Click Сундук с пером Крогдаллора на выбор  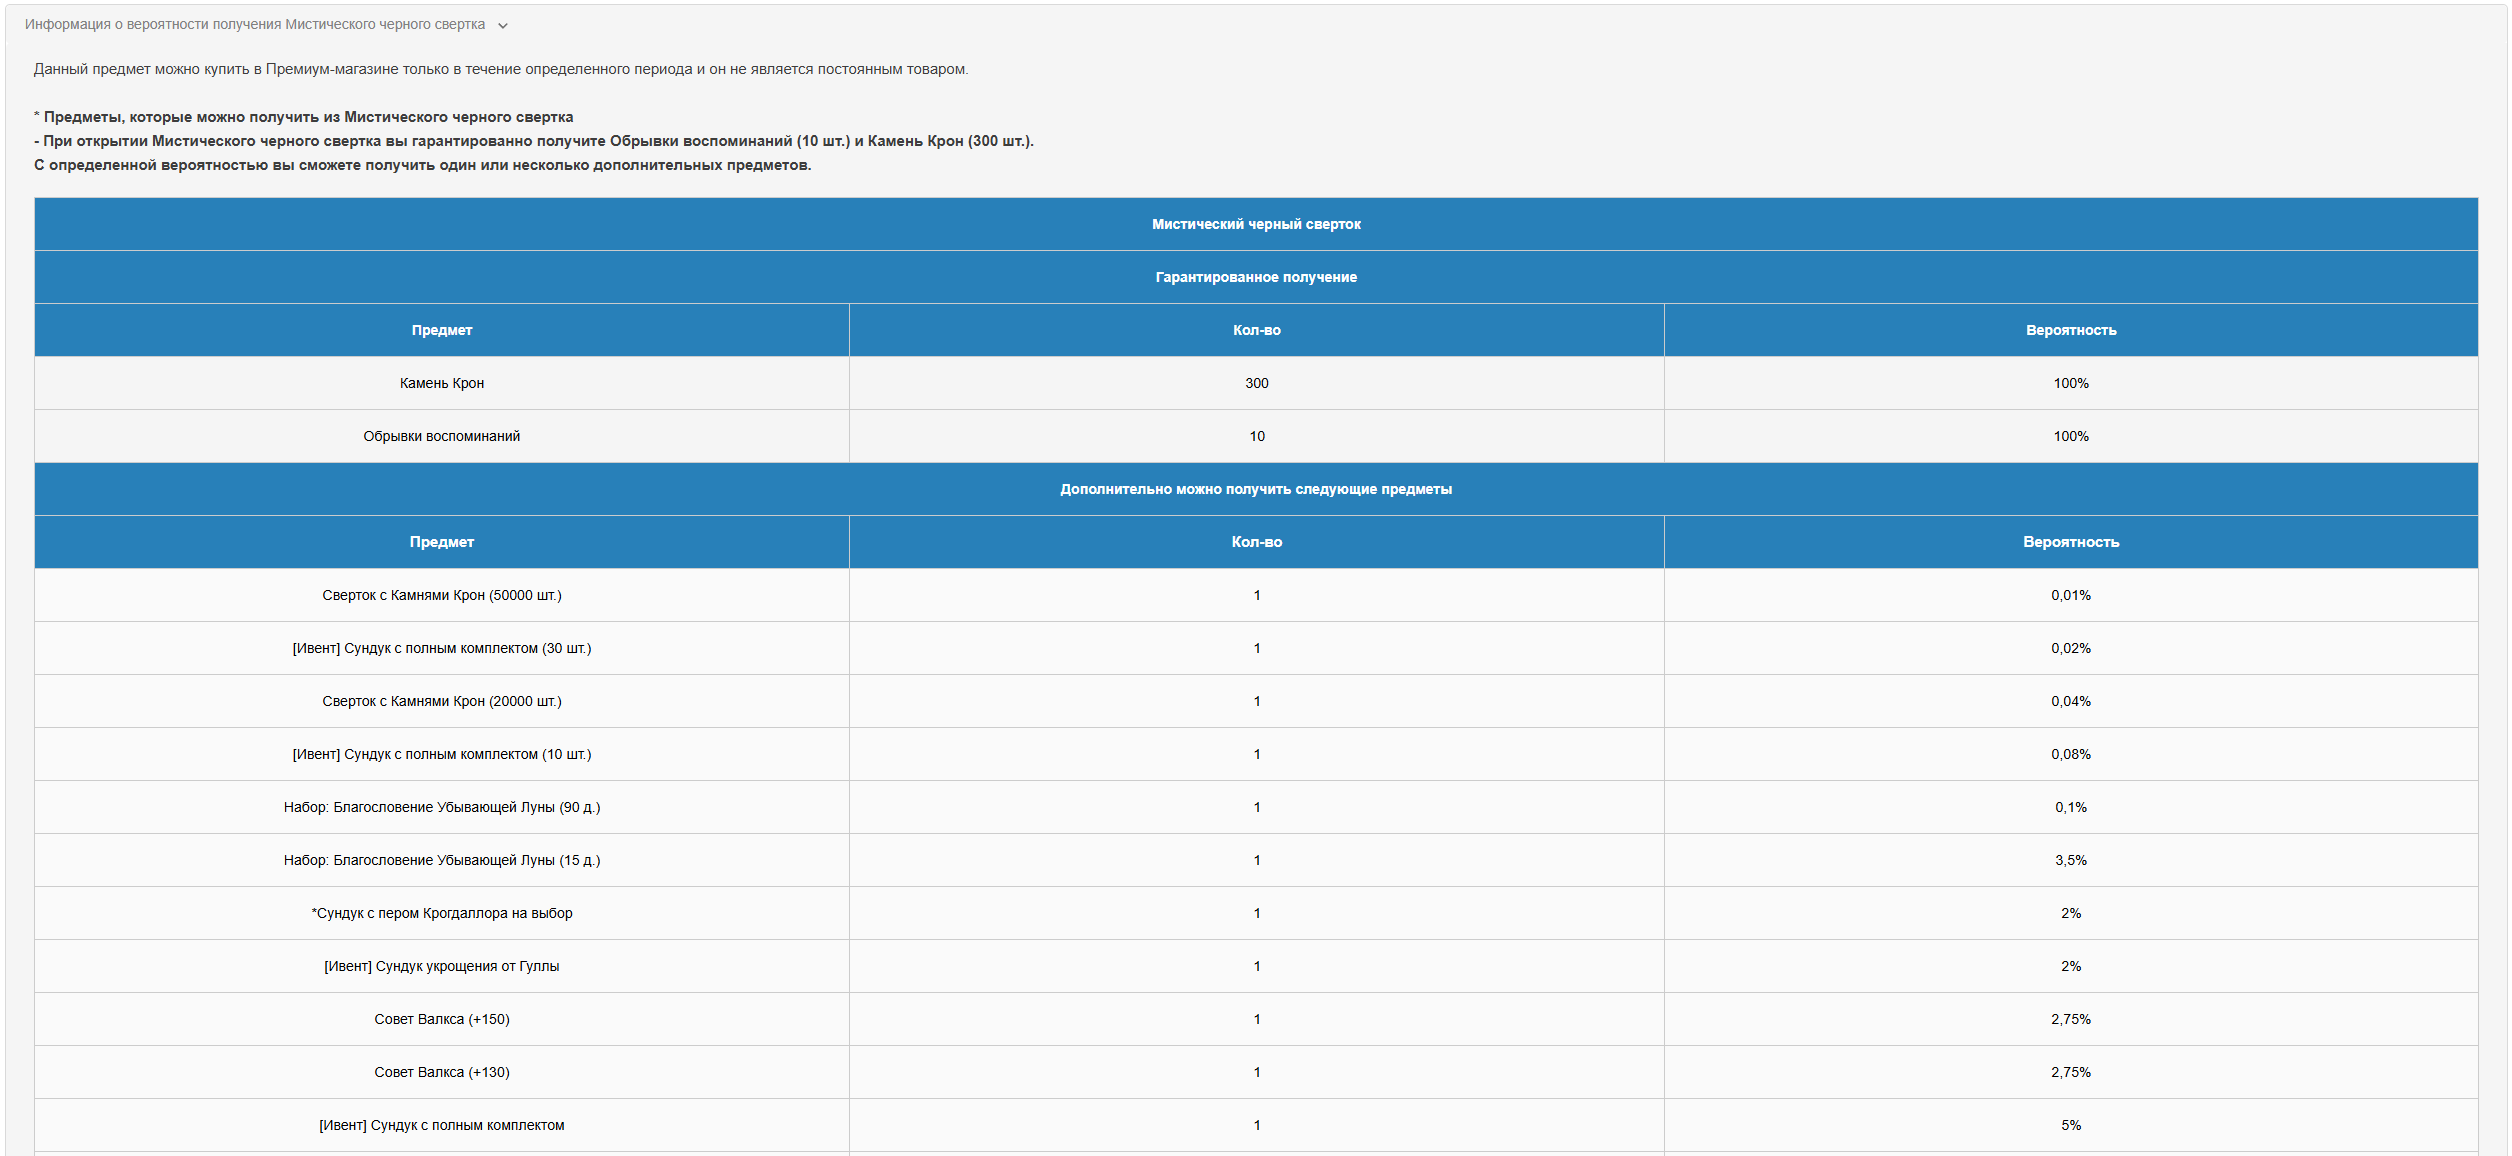[x=441, y=913]
